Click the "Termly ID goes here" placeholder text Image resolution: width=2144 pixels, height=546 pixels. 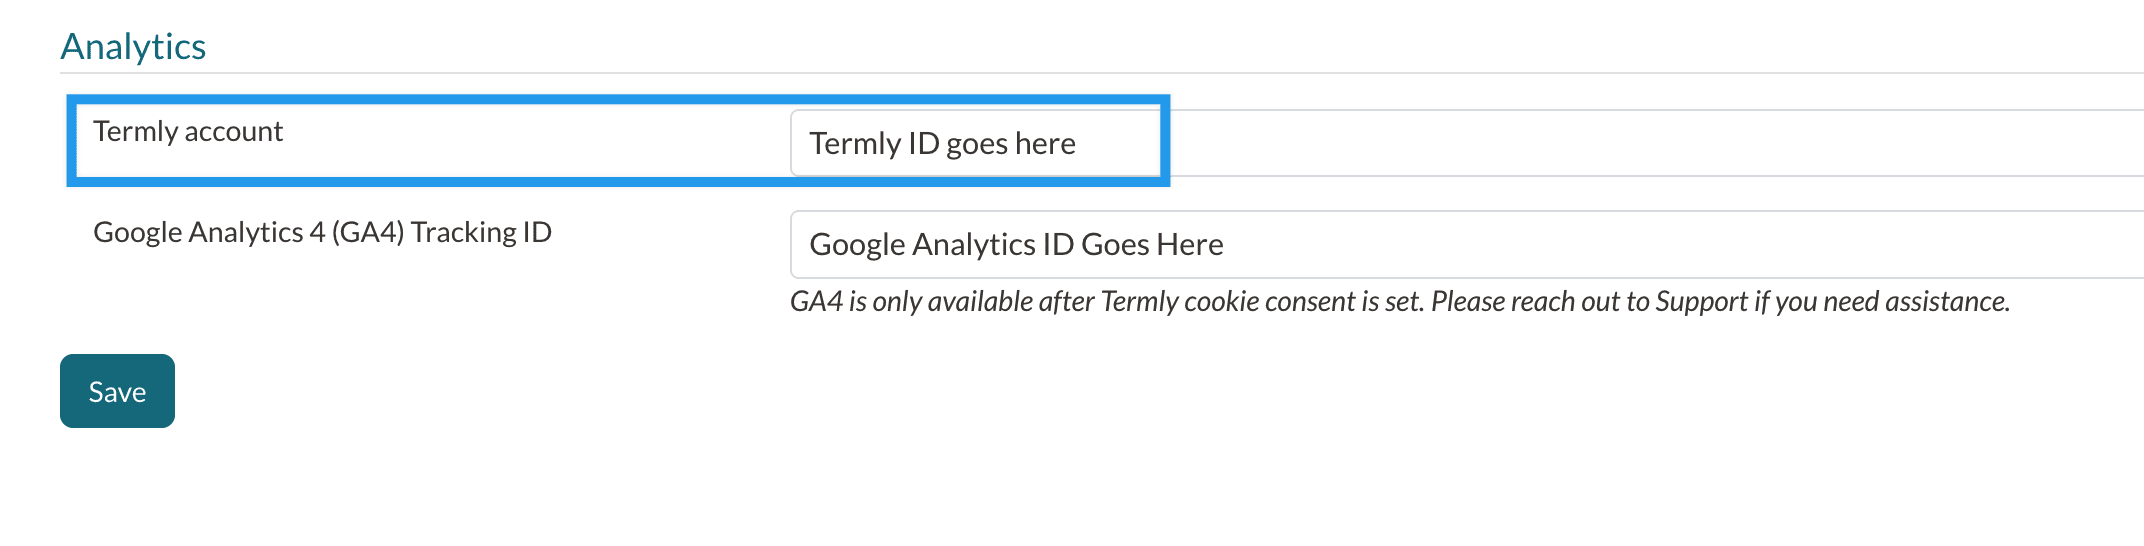click(942, 143)
